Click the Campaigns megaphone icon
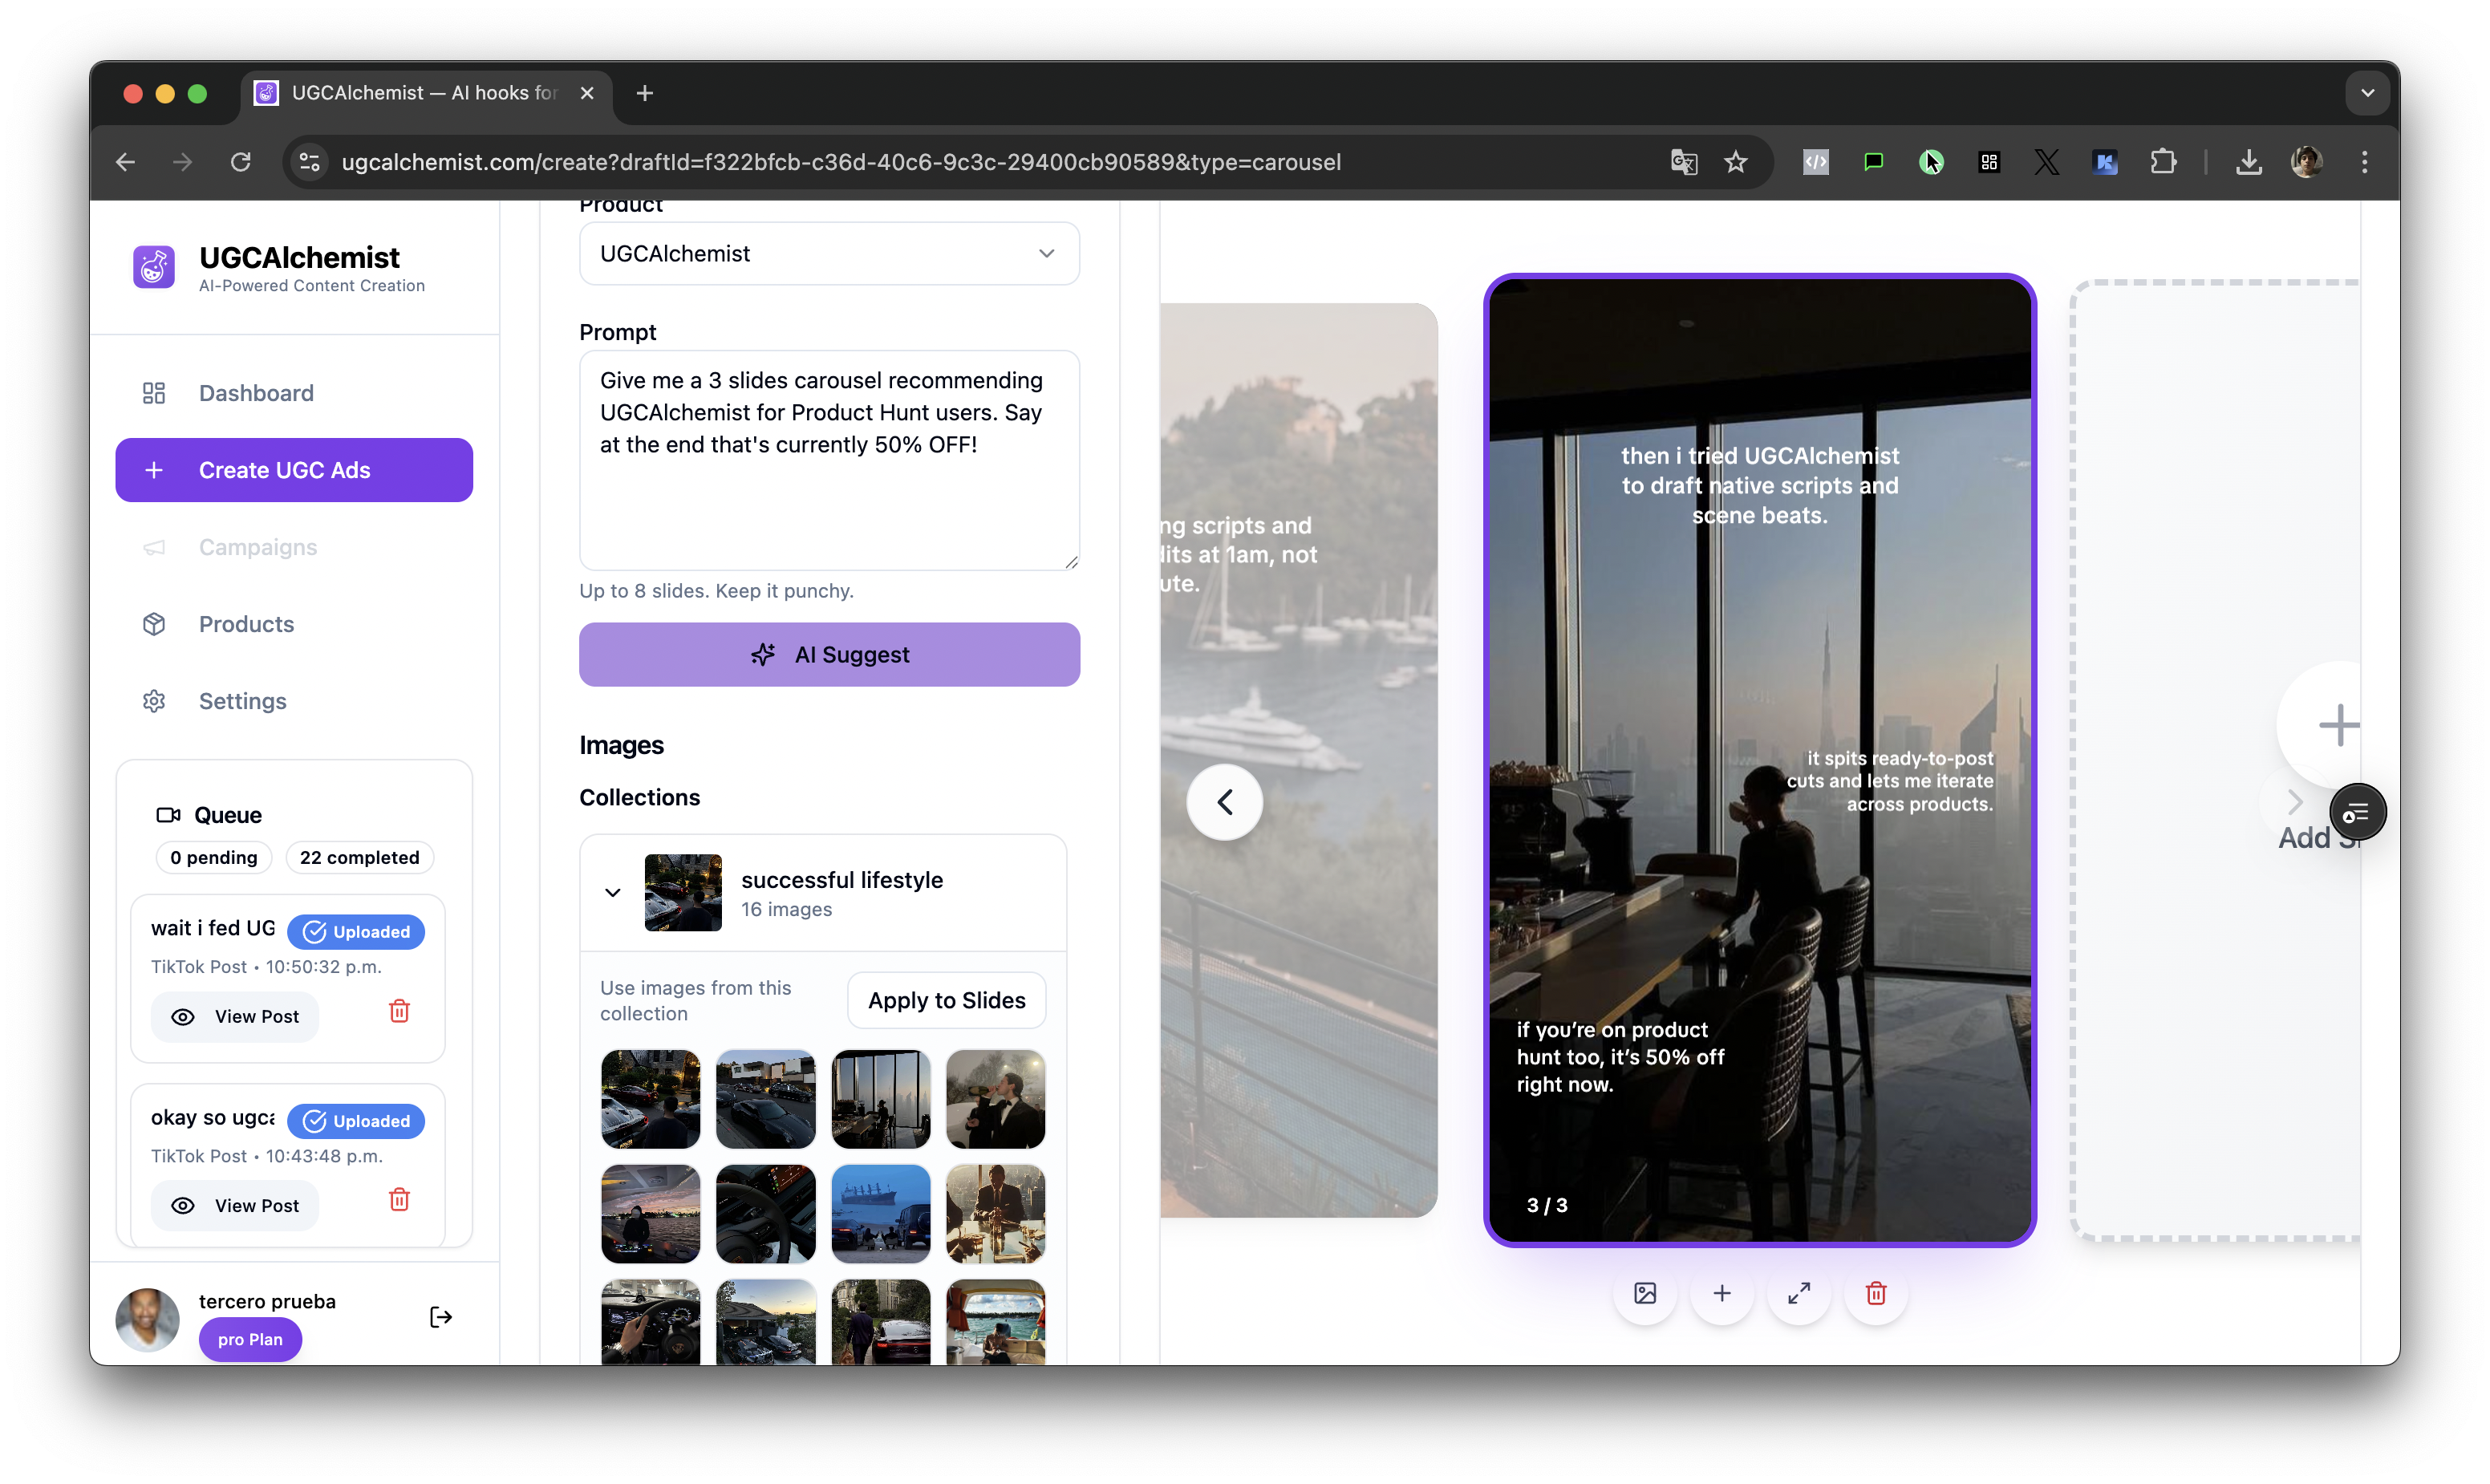 pos(154,547)
